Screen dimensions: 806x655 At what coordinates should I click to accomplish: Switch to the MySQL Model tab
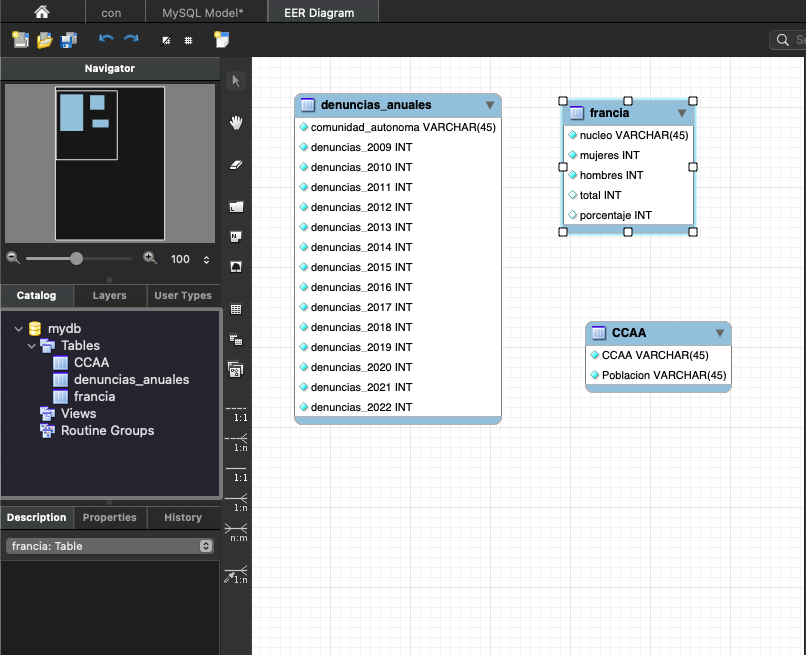(x=202, y=12)
